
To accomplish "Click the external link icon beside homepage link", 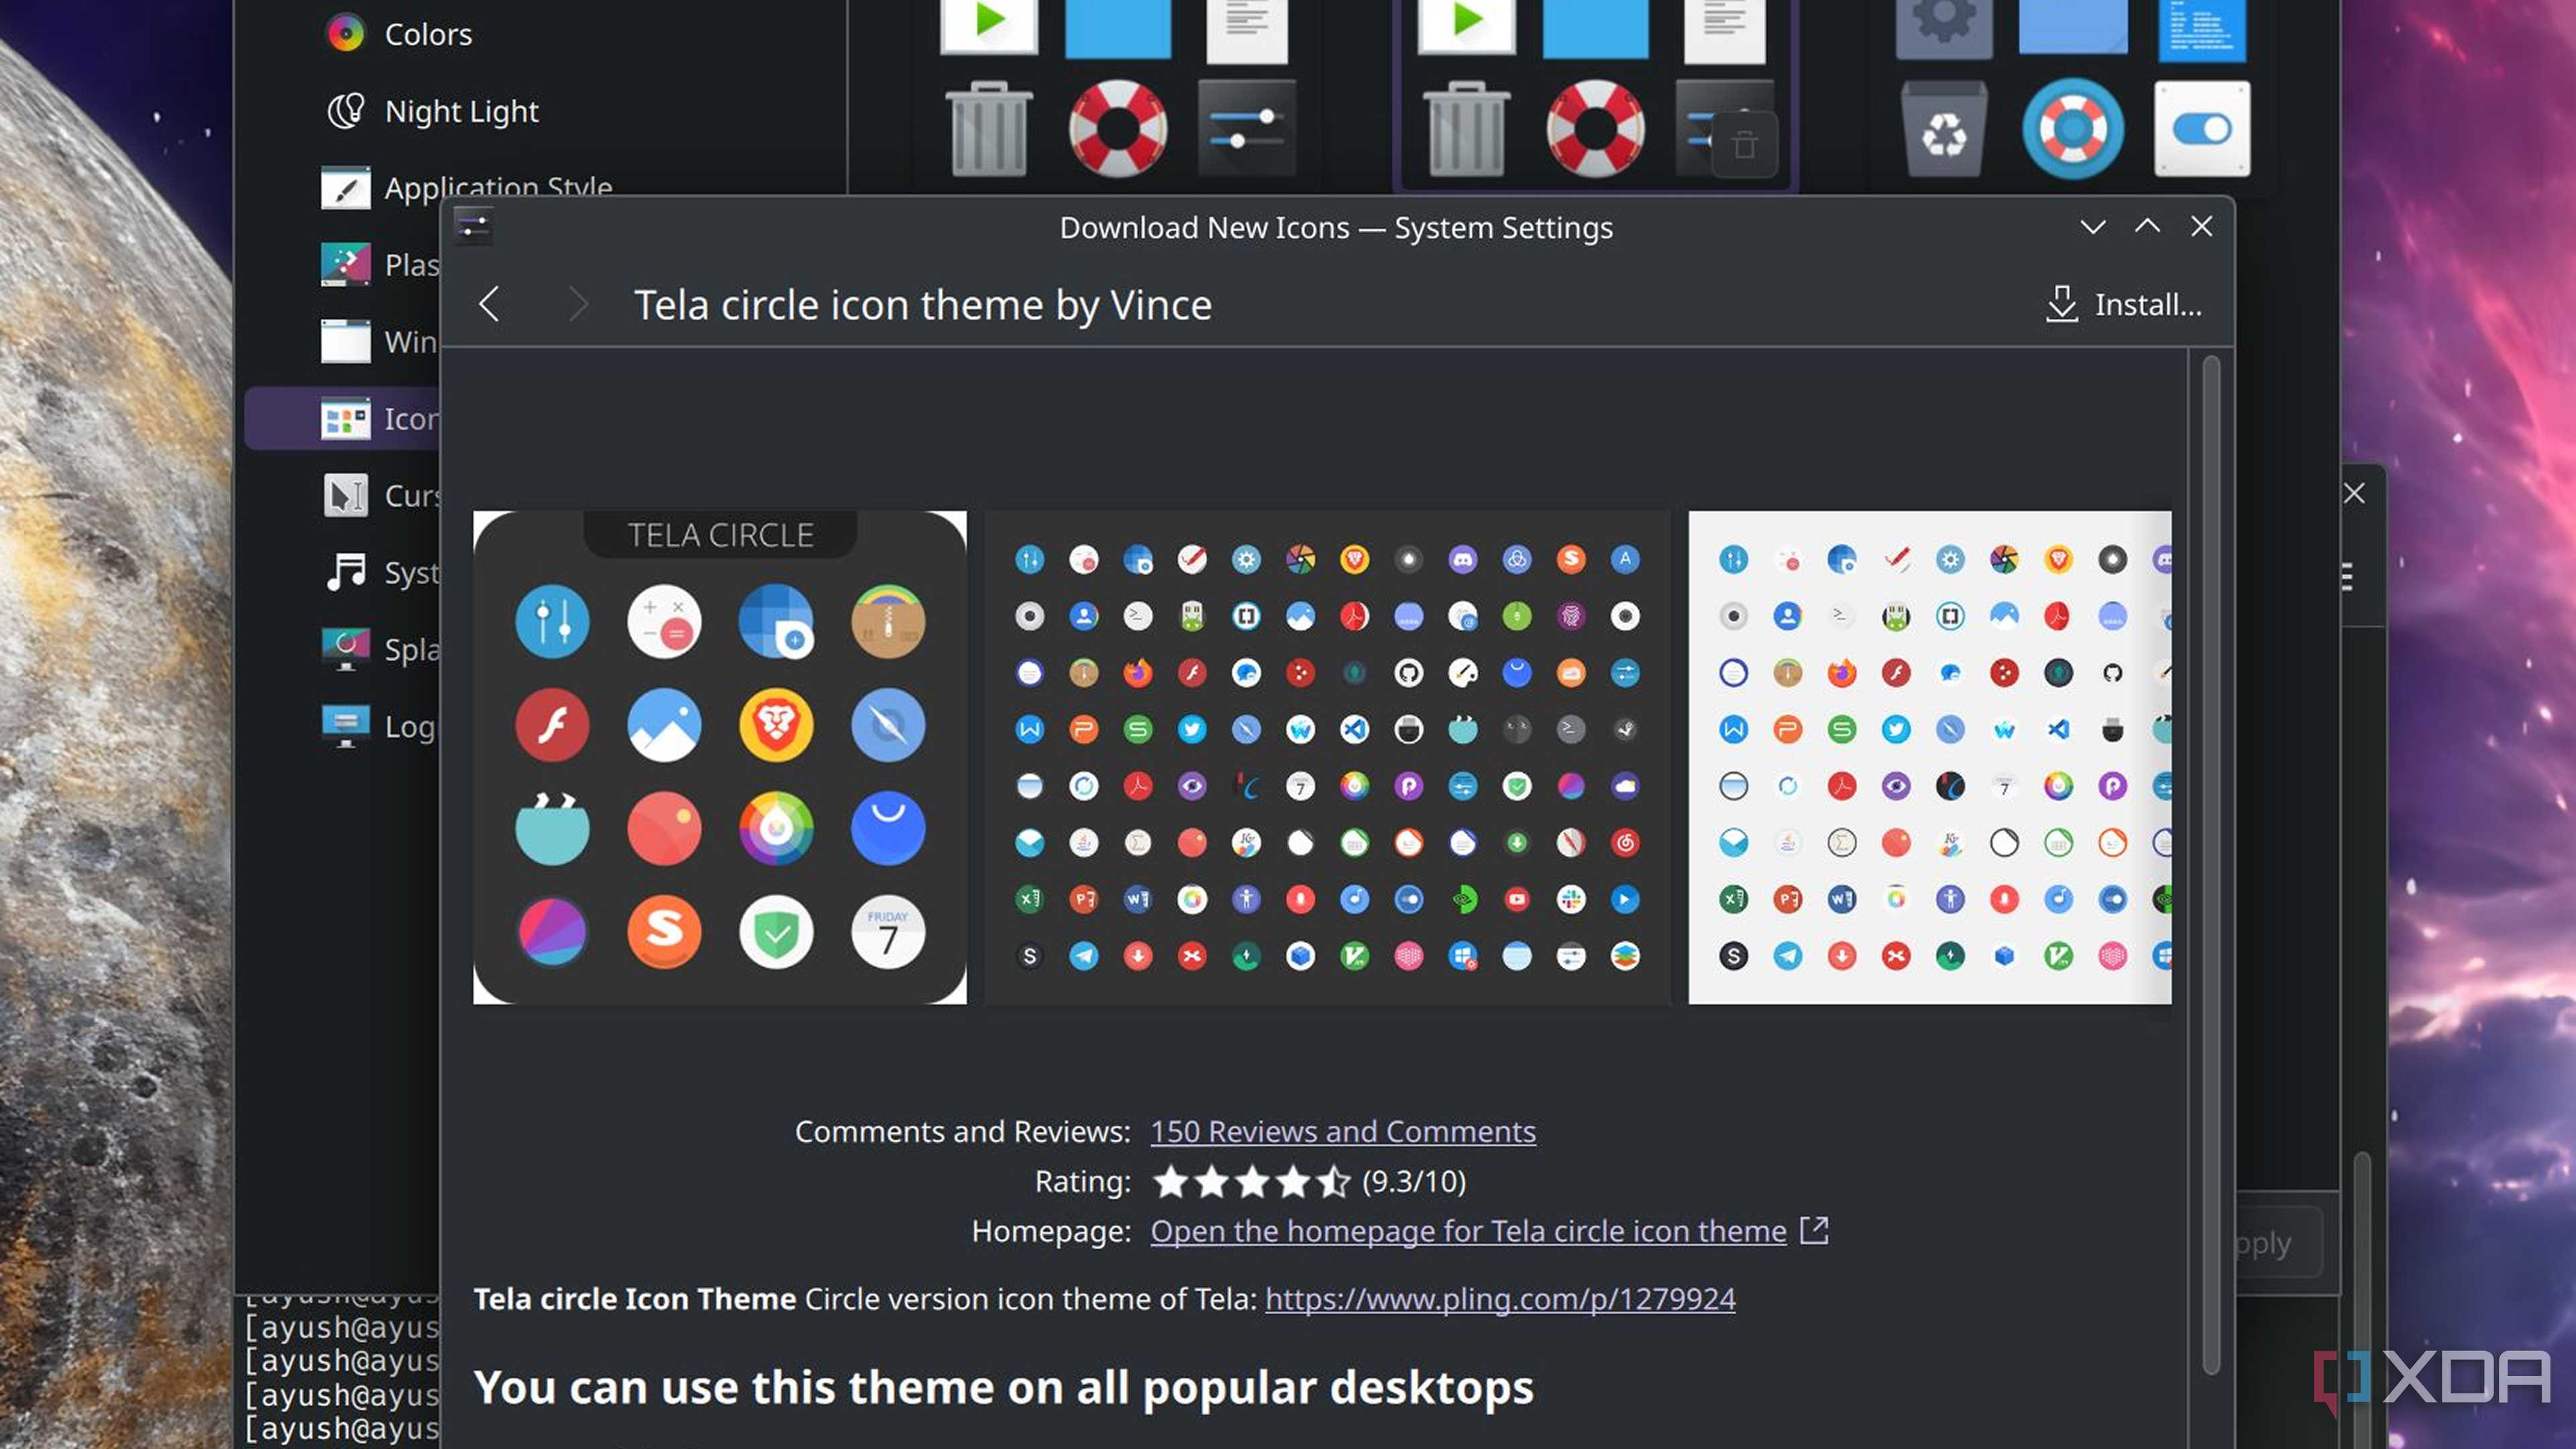I will point(1814,1230).
